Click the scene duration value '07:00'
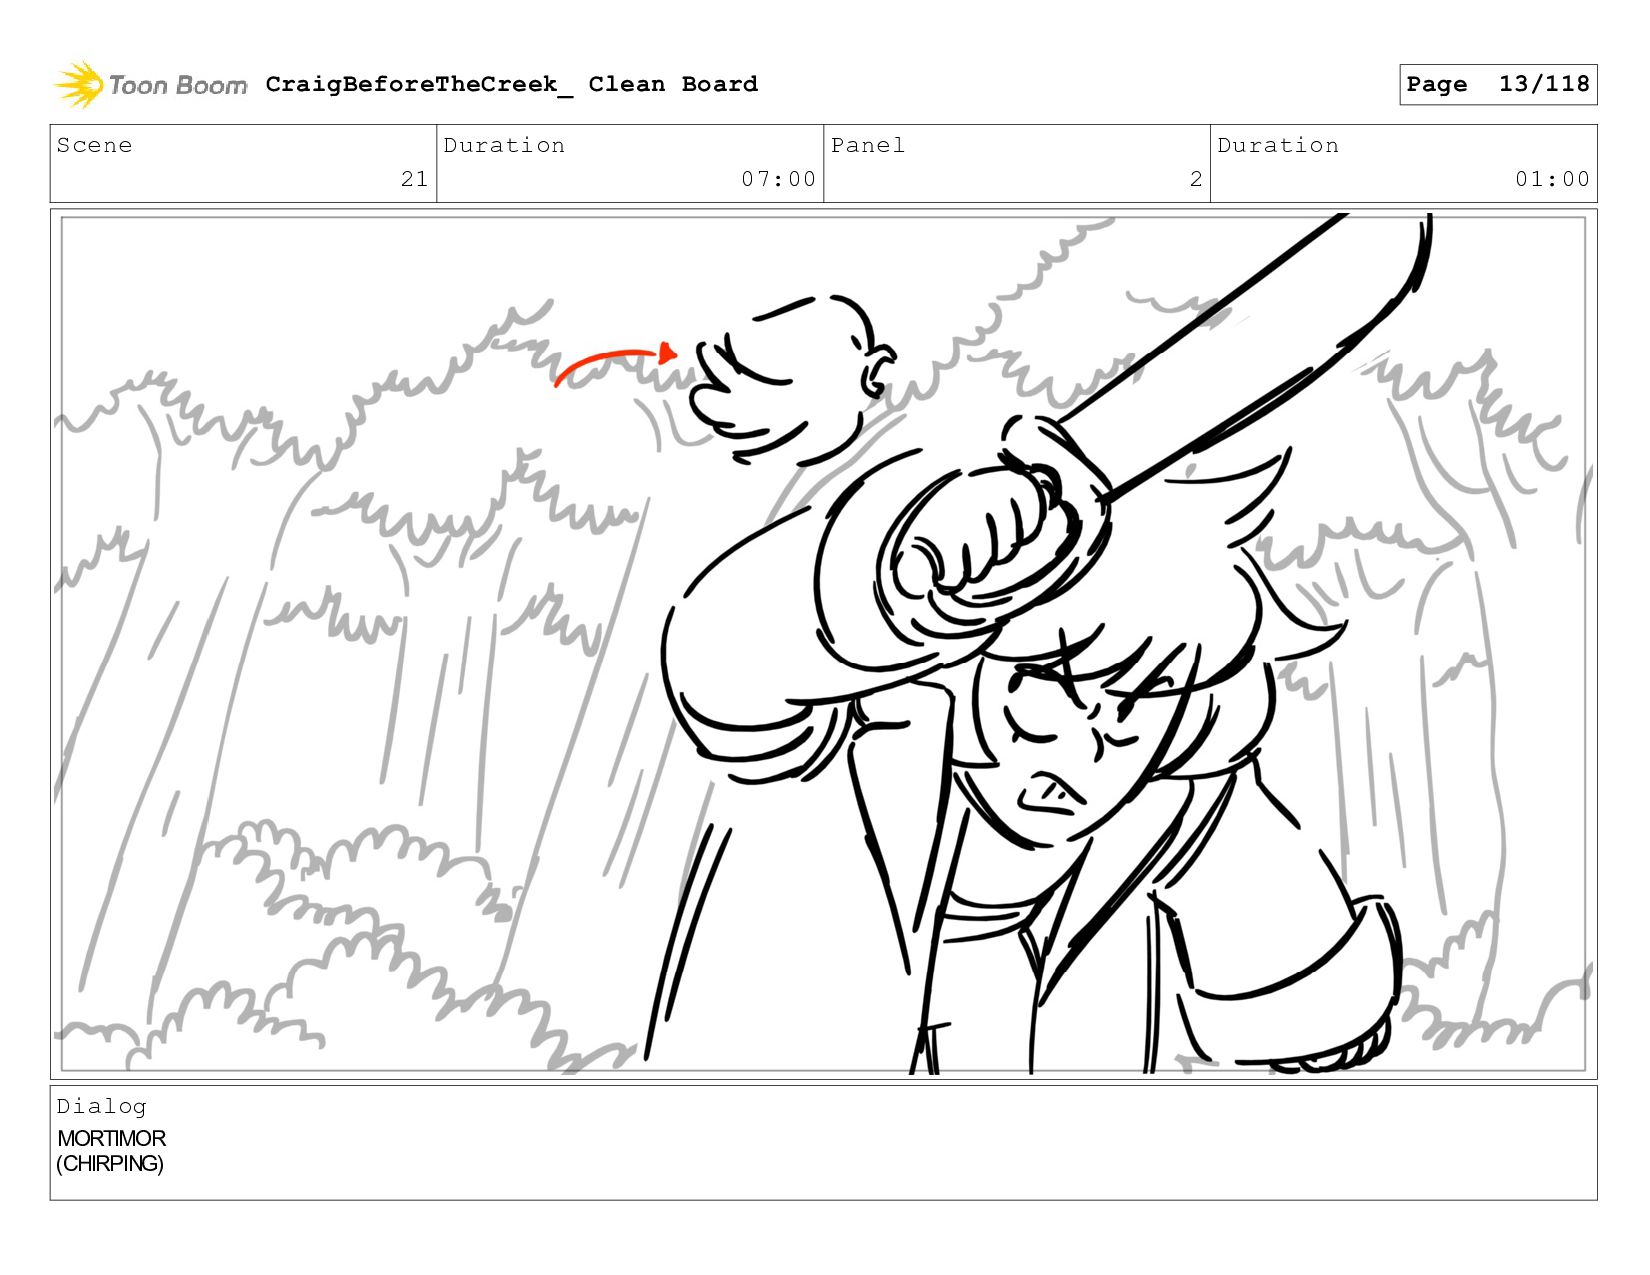The image size is (1650, 1275). [778, 179]
